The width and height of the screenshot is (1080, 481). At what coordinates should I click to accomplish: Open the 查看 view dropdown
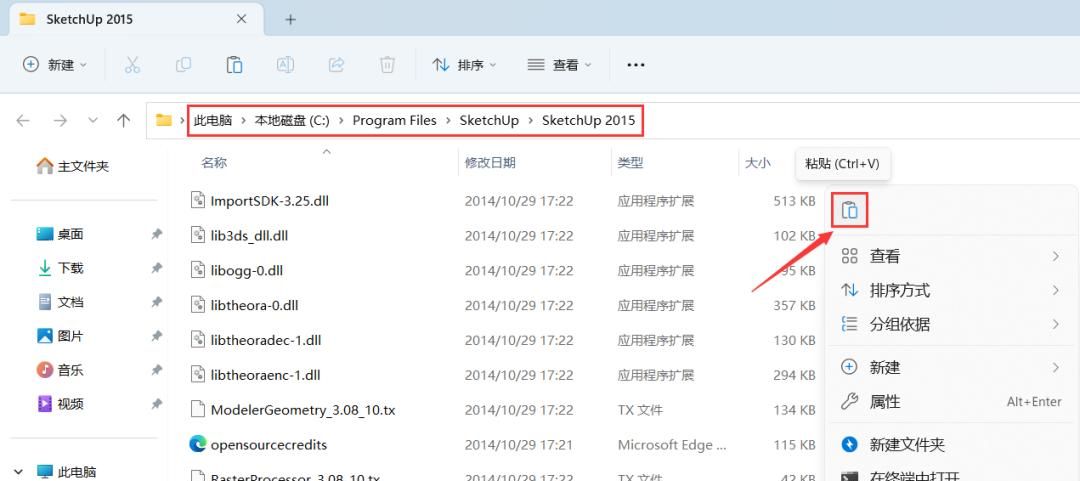coord(559,65)
